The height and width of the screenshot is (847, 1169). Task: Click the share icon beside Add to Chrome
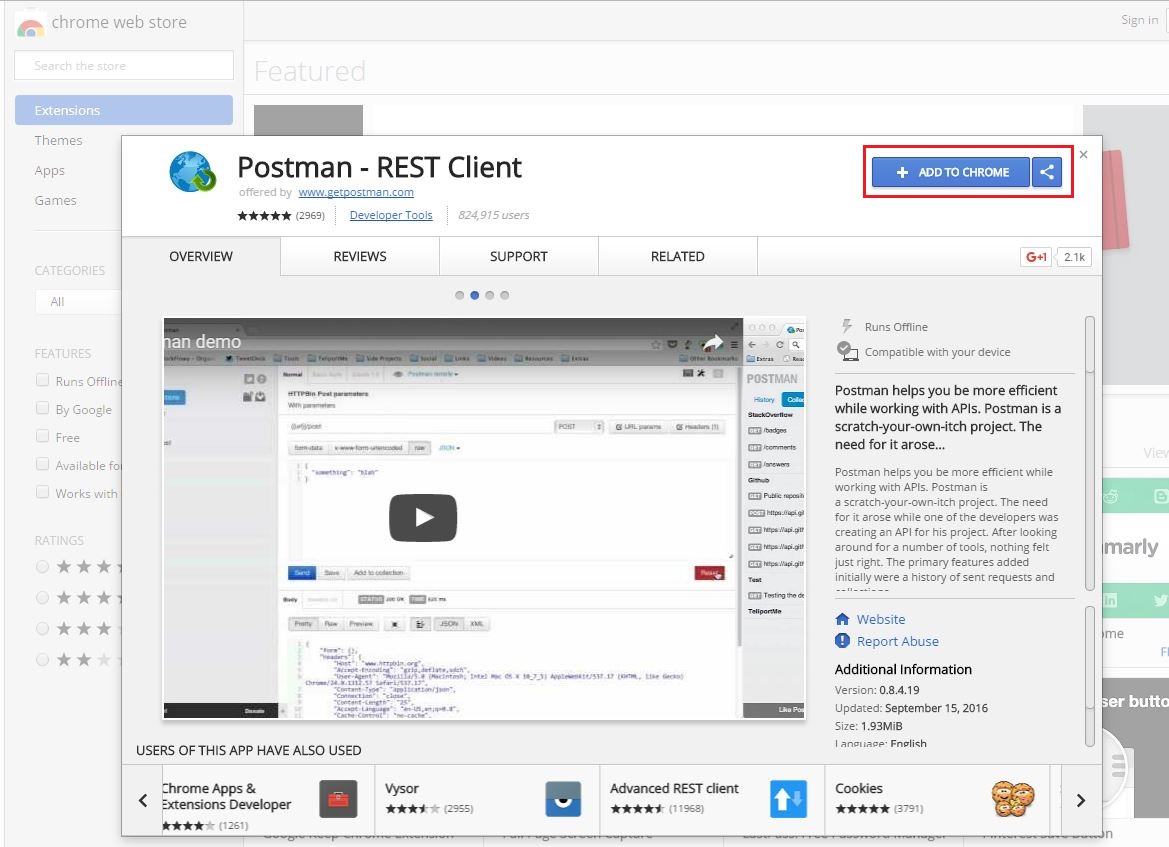(1047, 172)
